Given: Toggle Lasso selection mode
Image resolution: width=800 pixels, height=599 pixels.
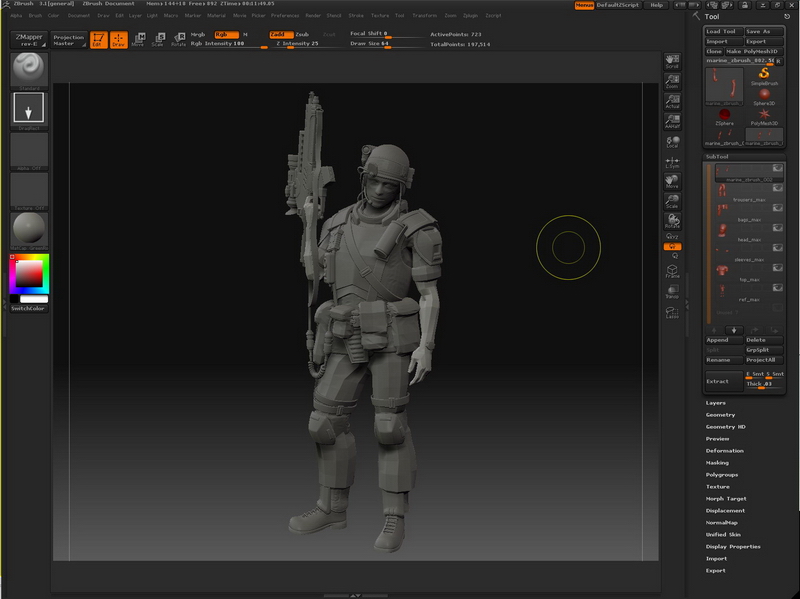Looking at the screenshot, I should (672, 312).
